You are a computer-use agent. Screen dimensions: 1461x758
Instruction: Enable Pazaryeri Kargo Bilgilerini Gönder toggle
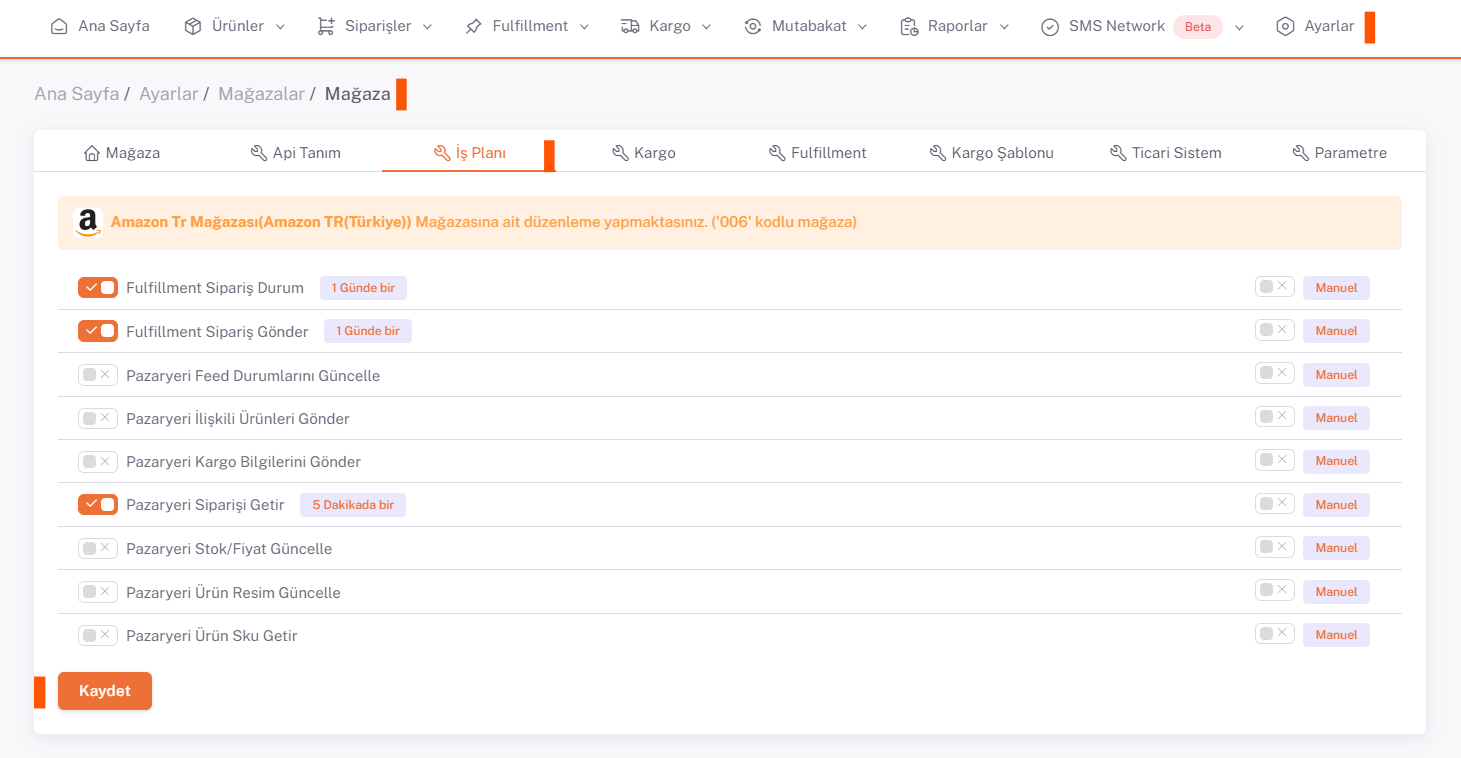98,461
